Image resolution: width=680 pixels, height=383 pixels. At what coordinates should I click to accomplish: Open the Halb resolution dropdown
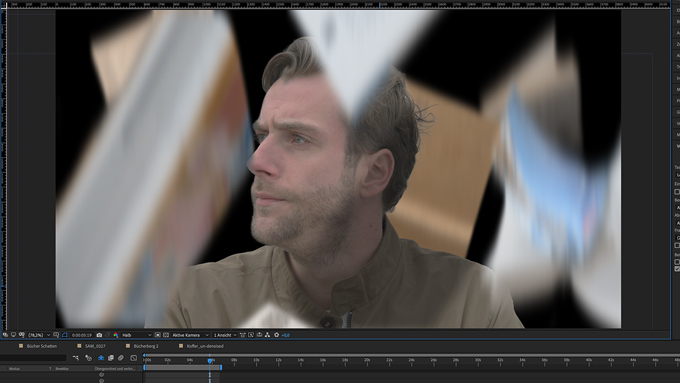tap(137, 335)
